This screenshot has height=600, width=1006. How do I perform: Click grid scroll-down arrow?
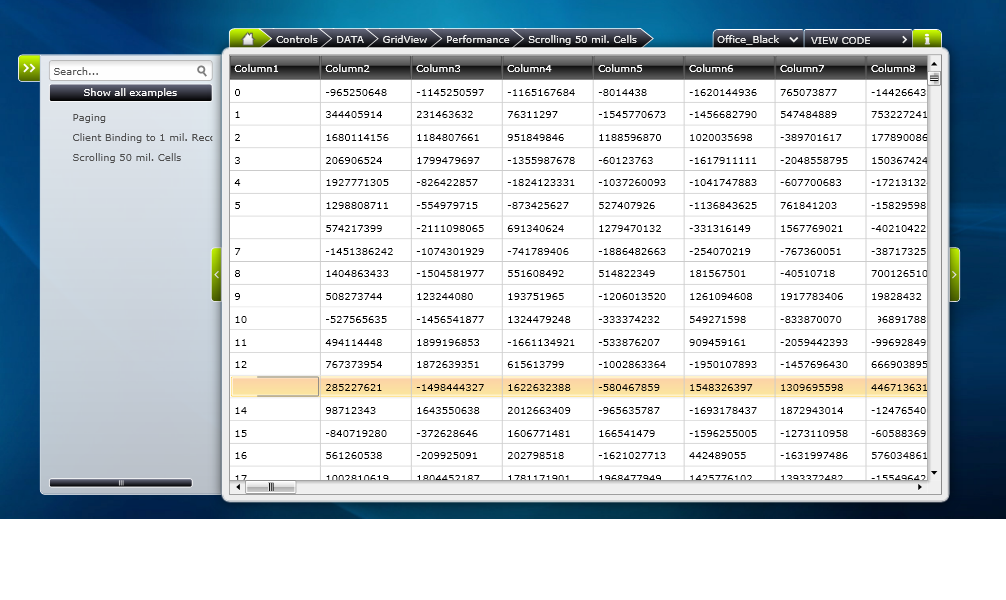click(934, 473)
